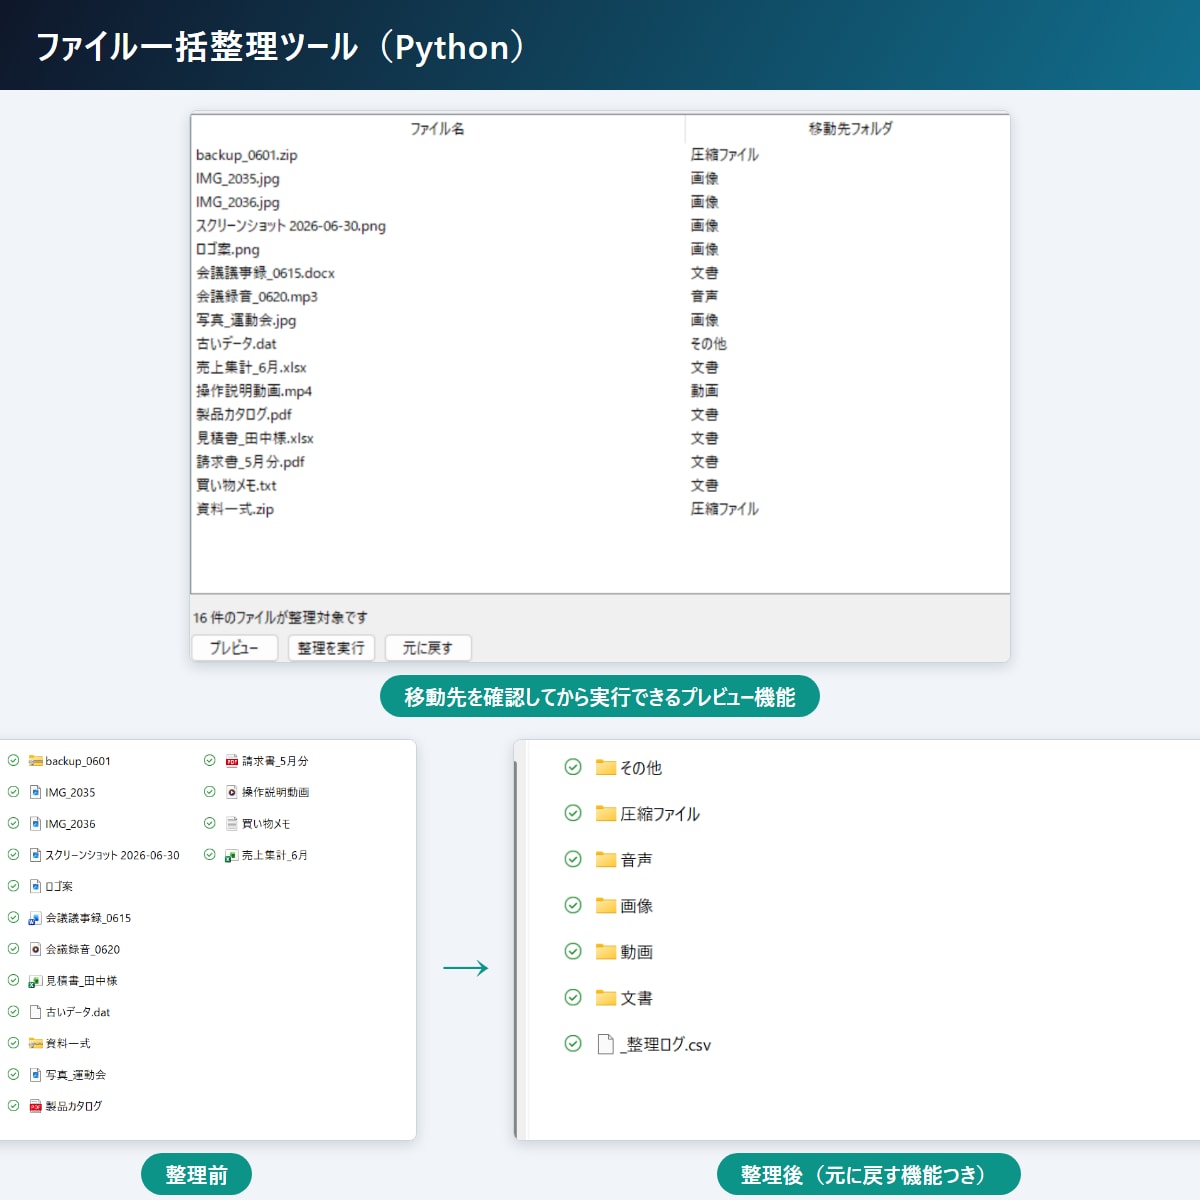
Task: Click the sync check mark beside 音声
Action: coord(573,859)
